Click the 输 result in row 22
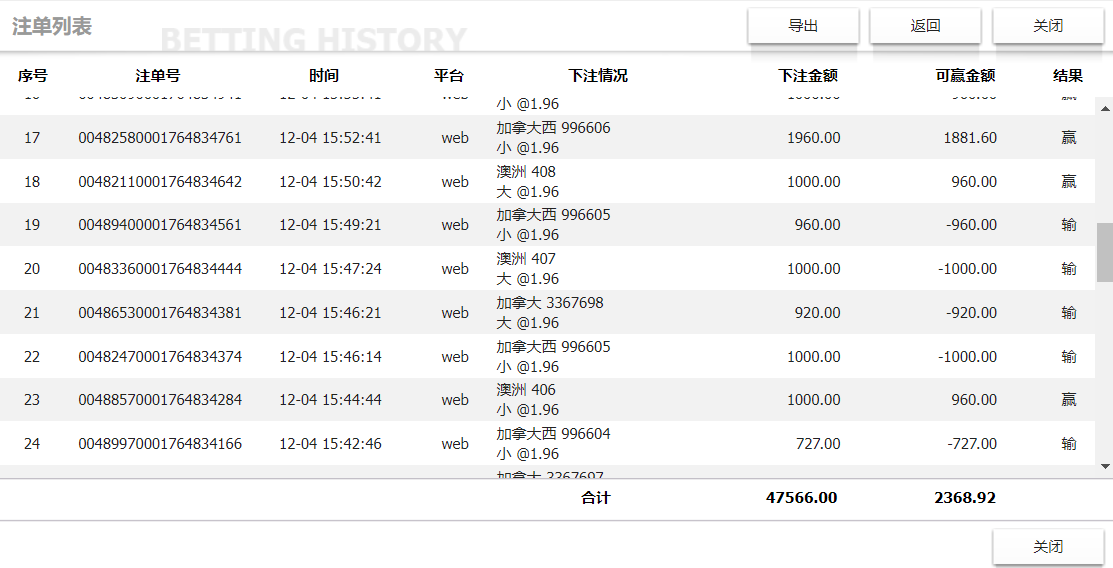The height and width of the screenshot is (568, 1113). (1069, 357)
